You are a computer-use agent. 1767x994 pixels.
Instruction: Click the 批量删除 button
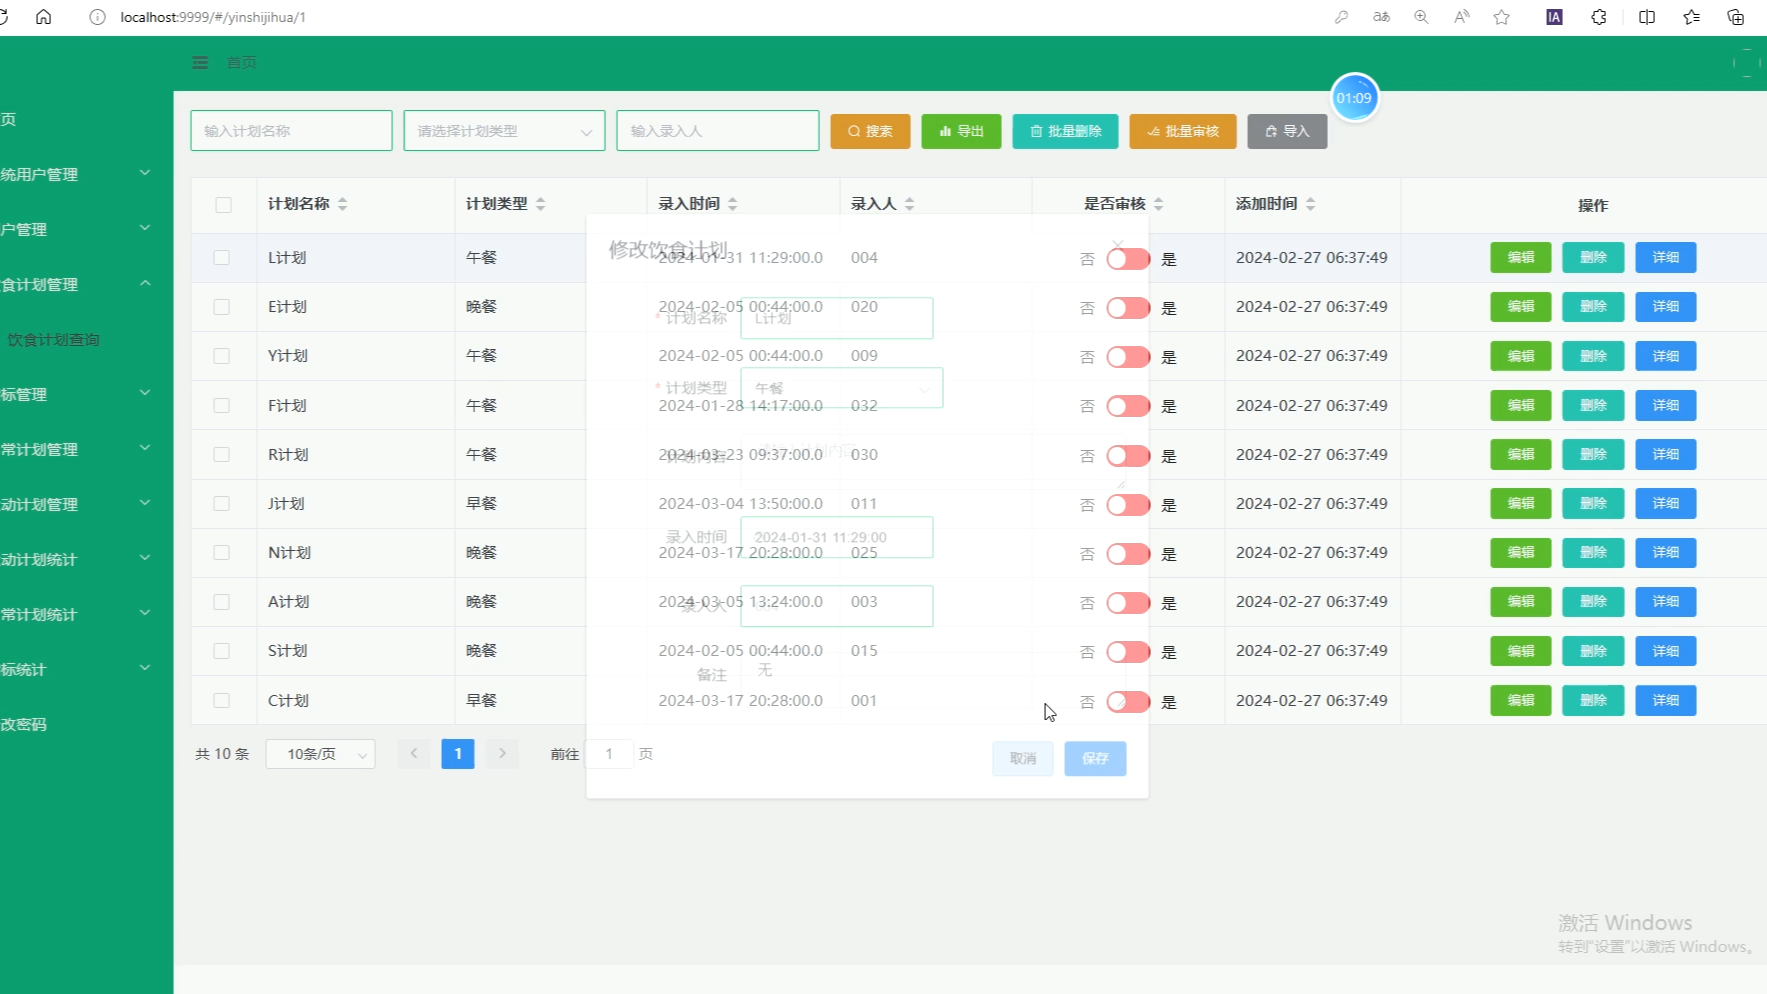(1065, 131)
